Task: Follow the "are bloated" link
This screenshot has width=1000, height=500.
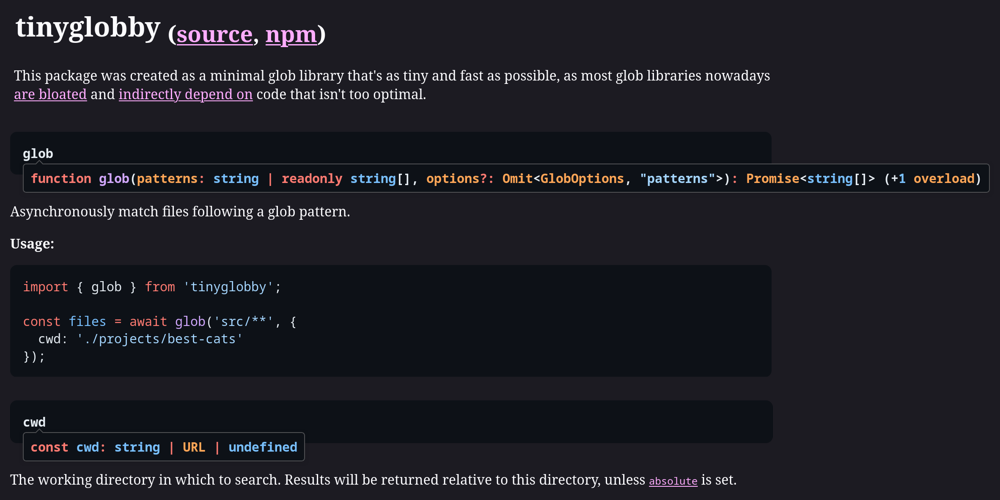Action: pyautogui.click(x=50, y=95)
